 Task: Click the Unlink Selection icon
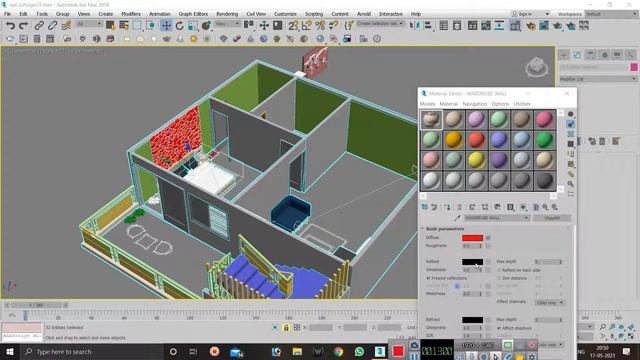pos(53,26)
